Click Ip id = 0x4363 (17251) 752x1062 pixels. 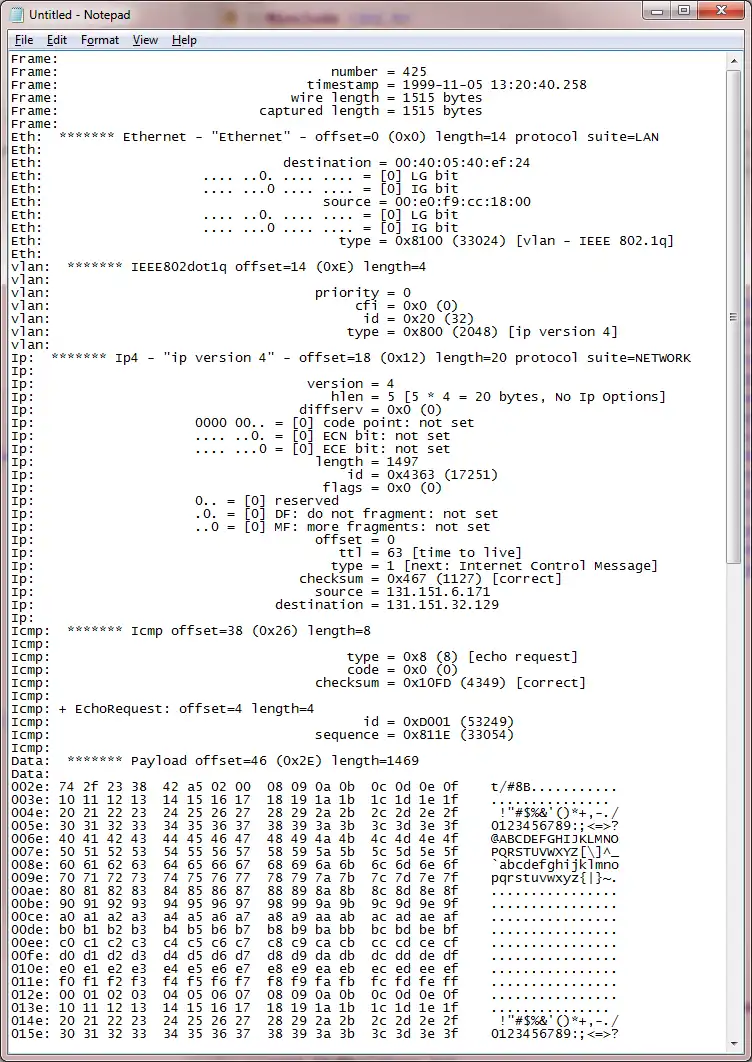tap(423, 475)
